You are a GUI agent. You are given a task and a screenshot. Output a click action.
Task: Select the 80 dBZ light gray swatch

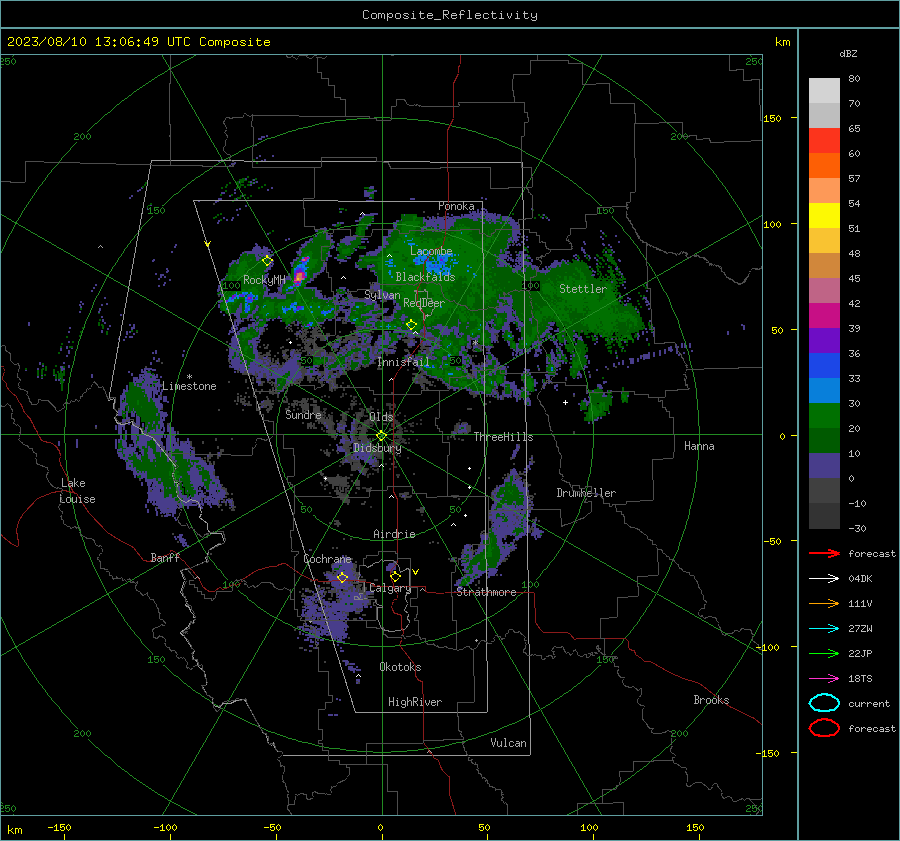click(x=824, y=91)
